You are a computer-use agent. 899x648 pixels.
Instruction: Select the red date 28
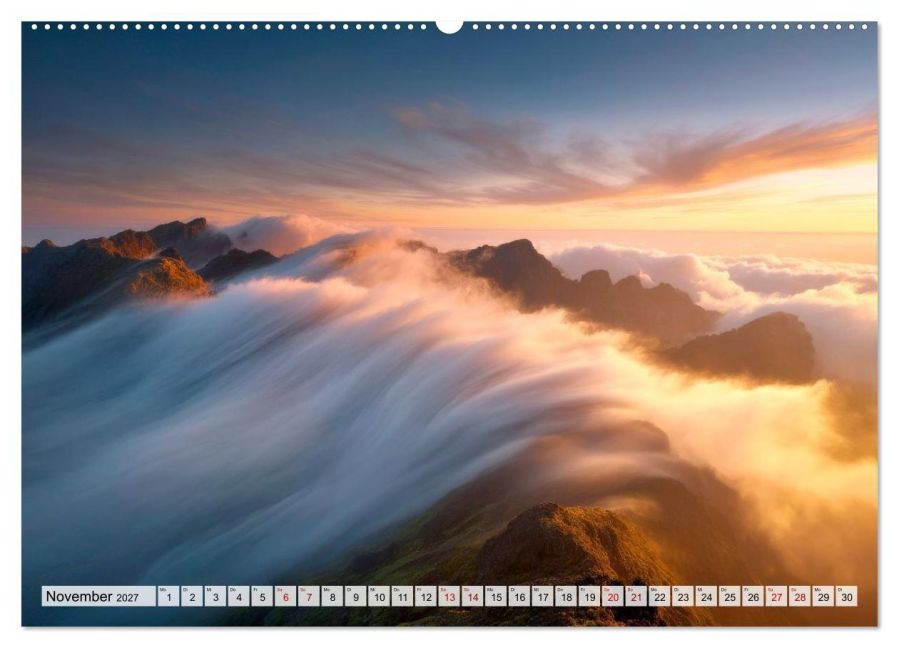click(x=800, y=596)
